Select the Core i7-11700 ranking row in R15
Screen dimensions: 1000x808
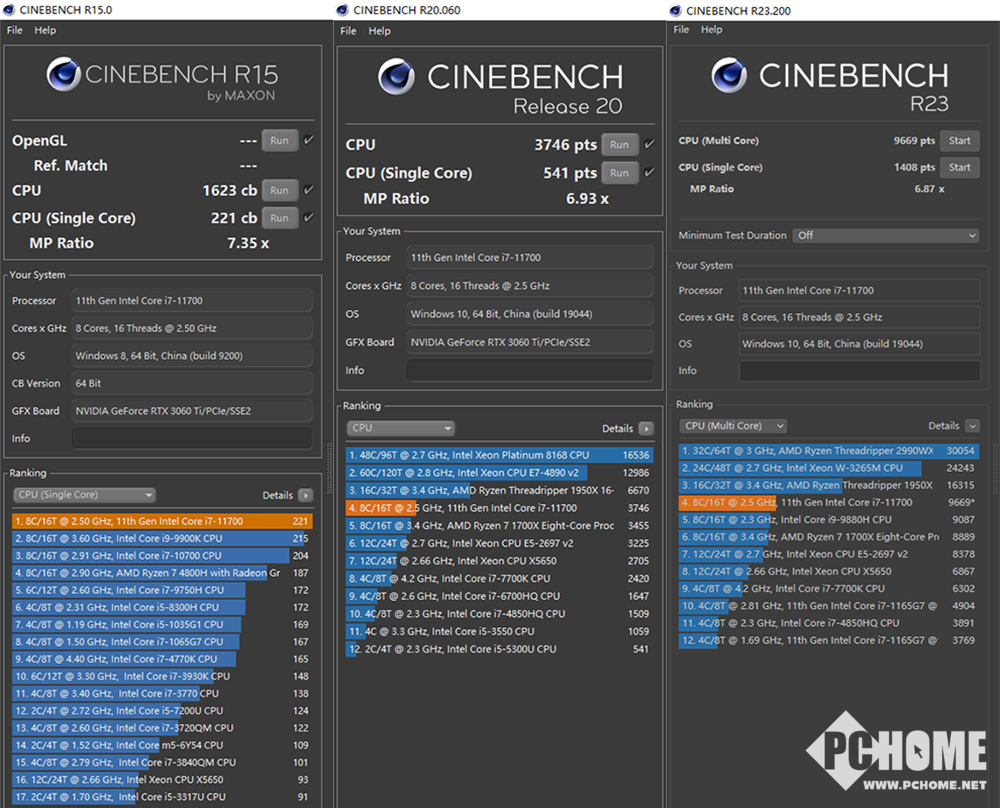tap(162, 521)
